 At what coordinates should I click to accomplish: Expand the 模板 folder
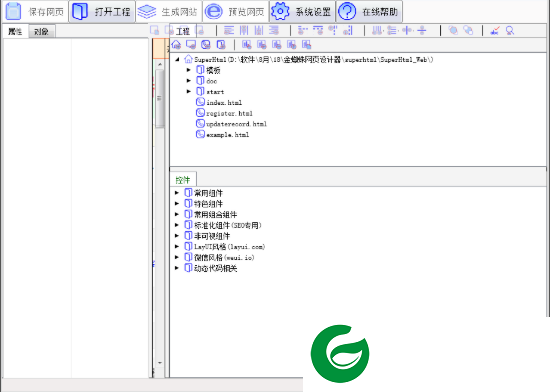(x=189, y=70)
